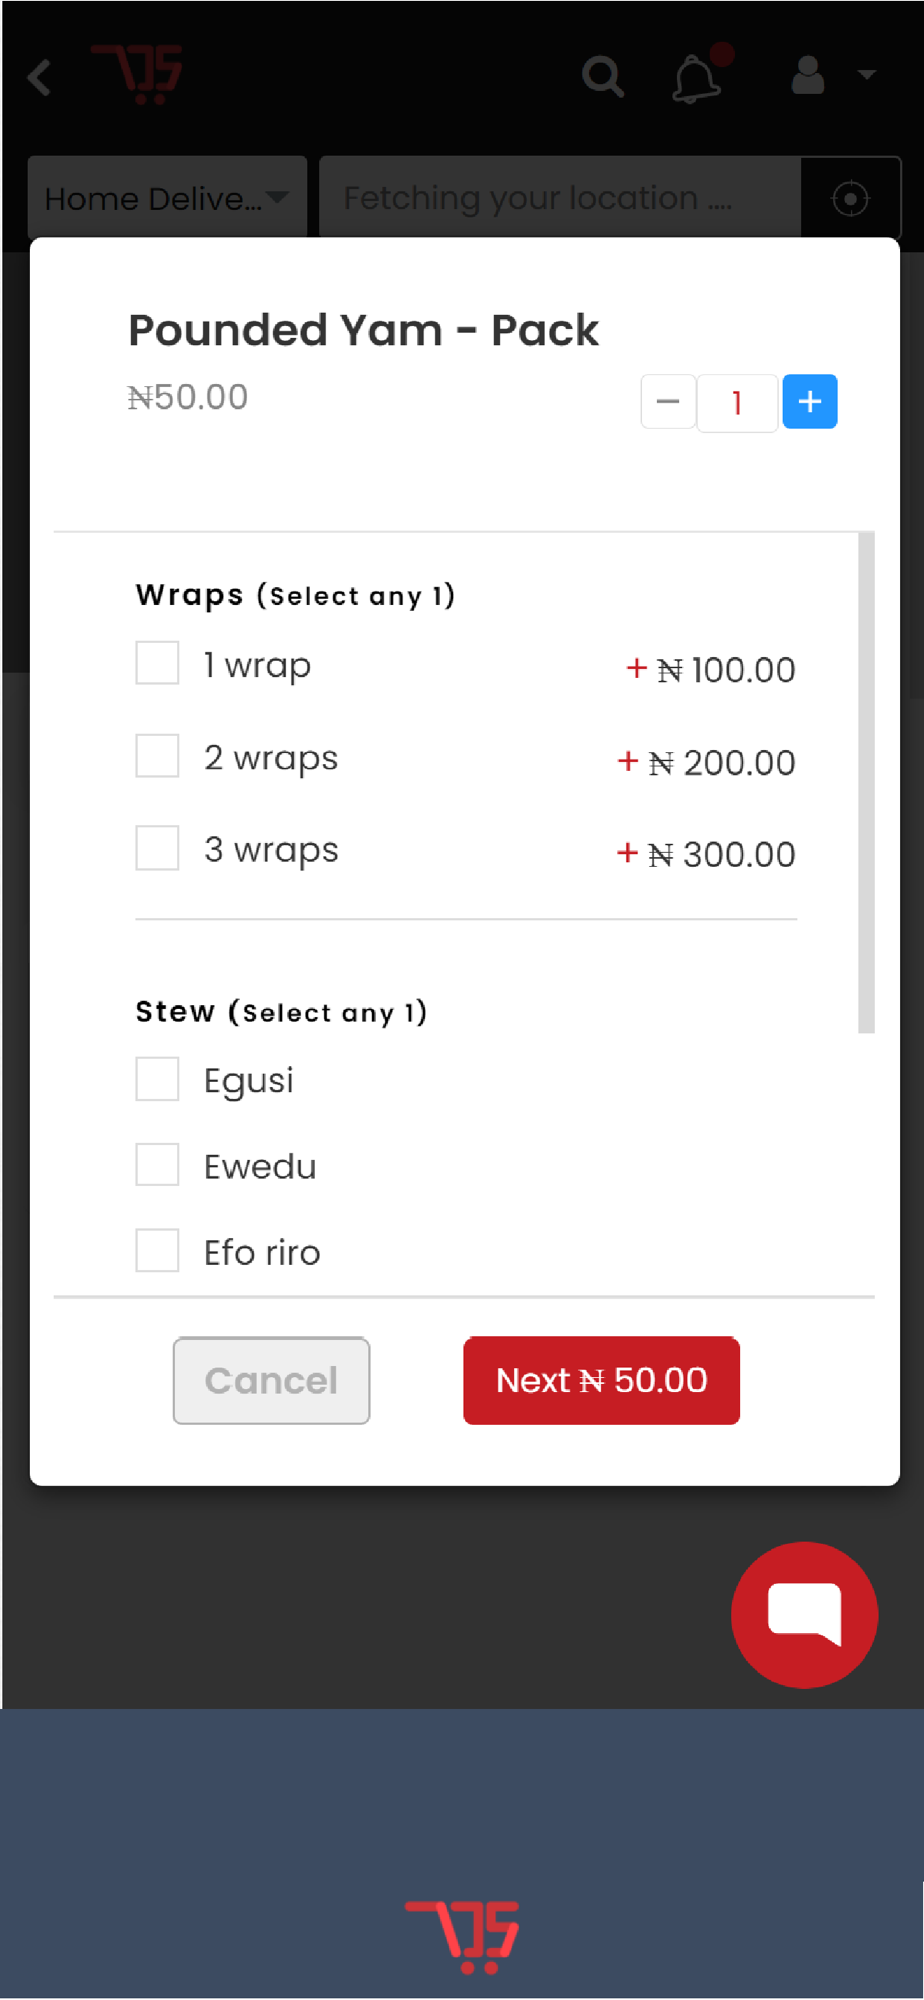This screenshot has height=2000, width=924.
Task: Decrease quantity with the minus button
Action: coord(668,402)
